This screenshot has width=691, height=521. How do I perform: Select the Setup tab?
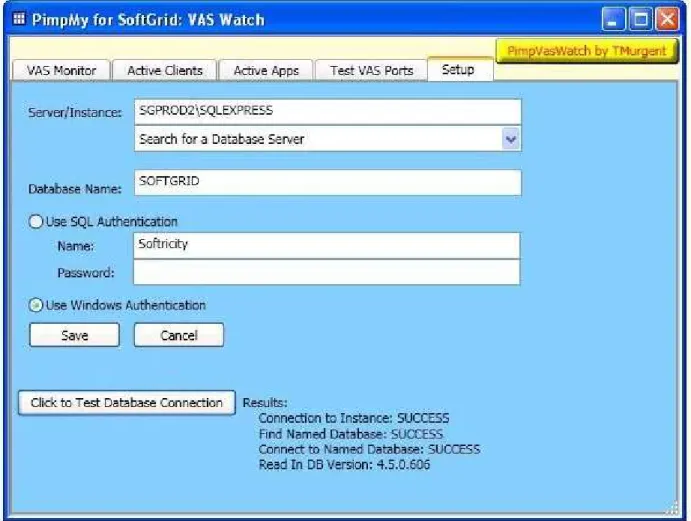coord(460,69)
